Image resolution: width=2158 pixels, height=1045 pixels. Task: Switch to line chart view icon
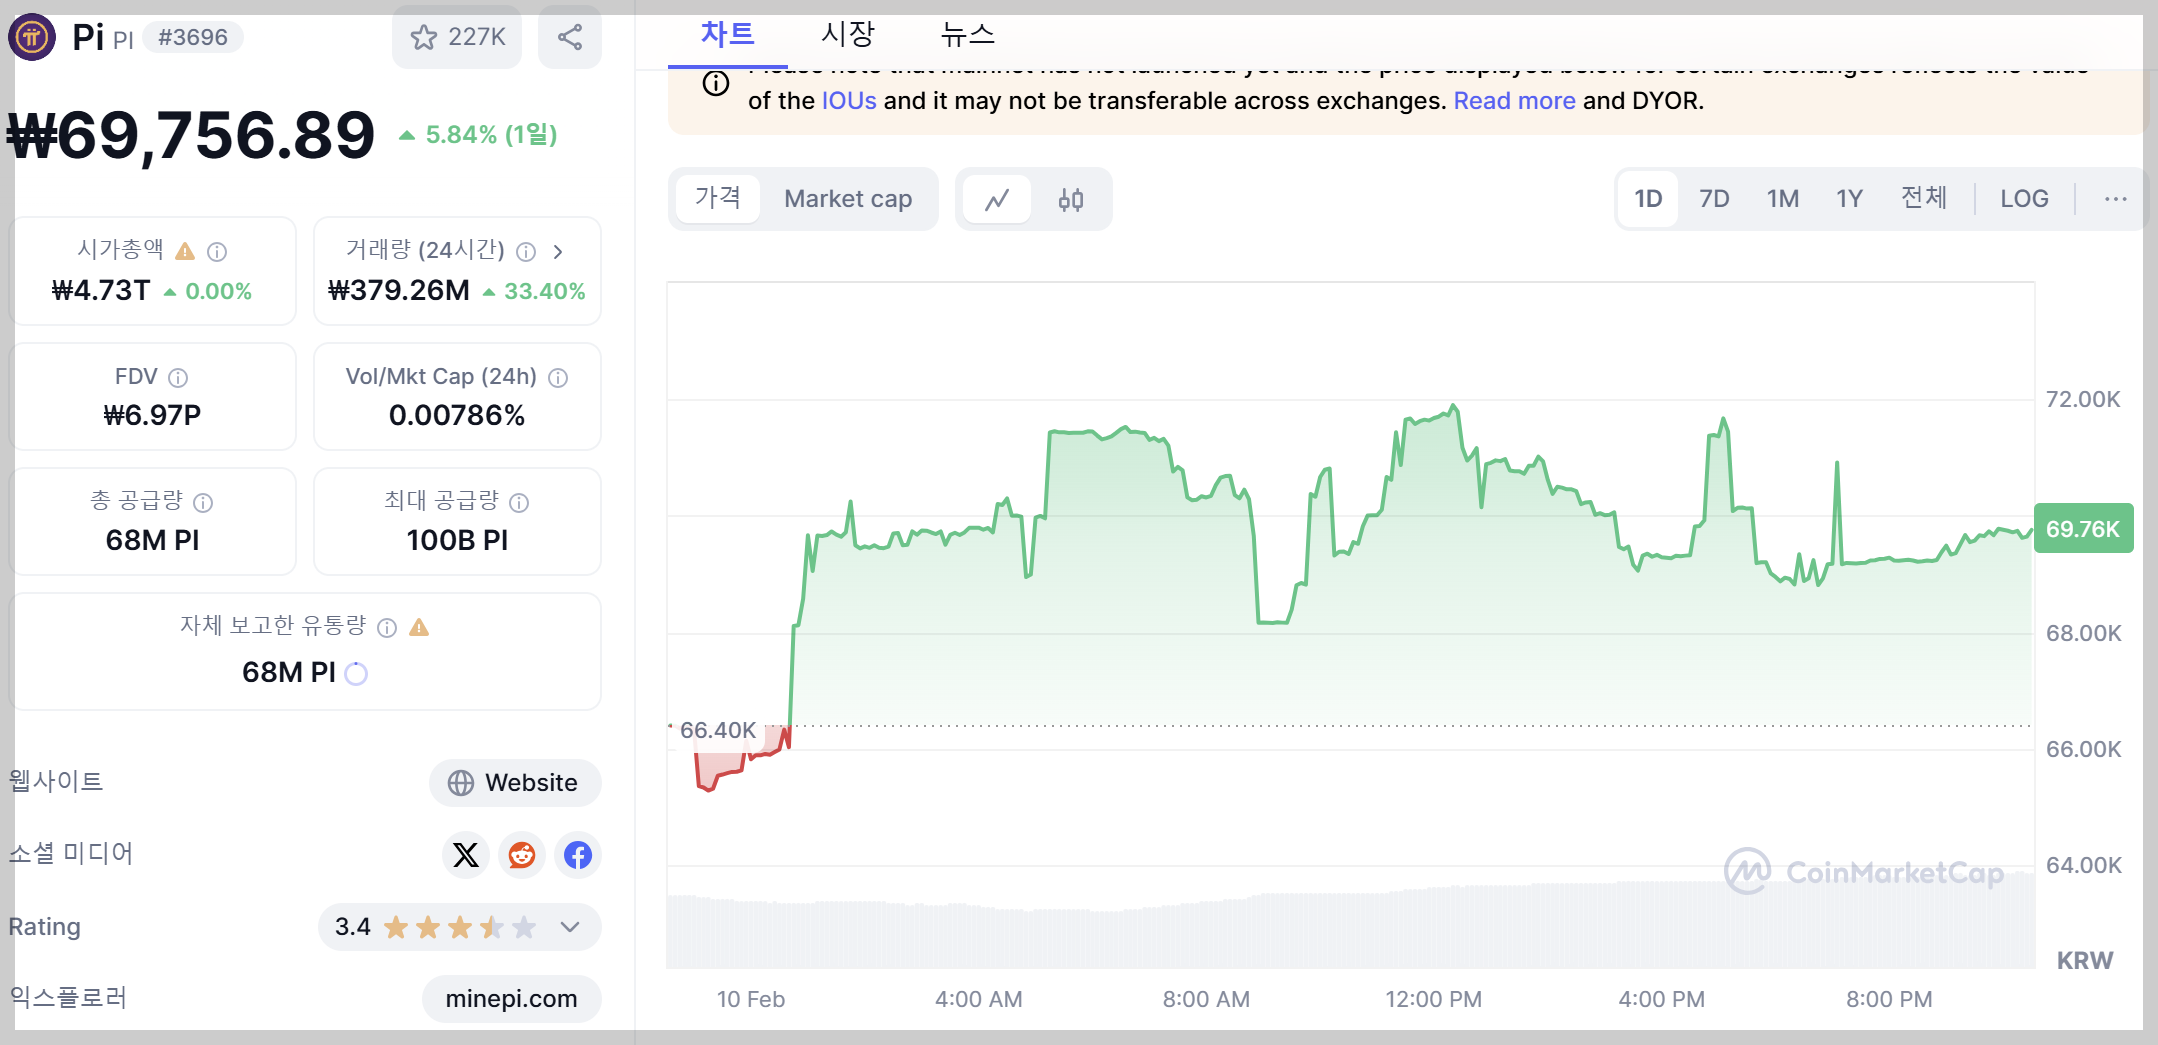coord(997,200)
